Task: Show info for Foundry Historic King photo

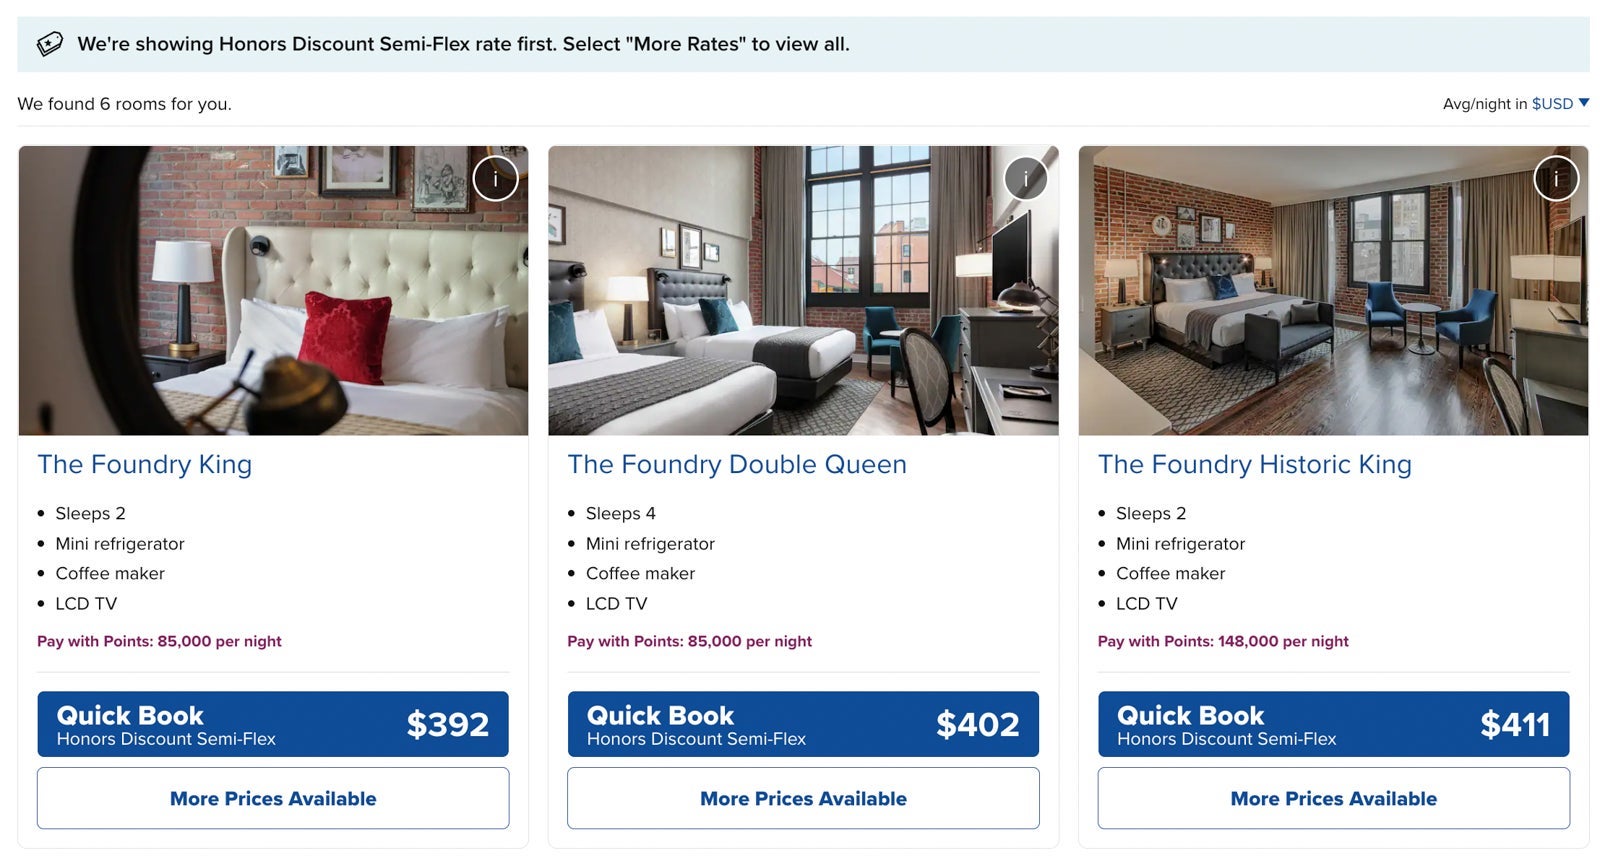Action: point(1555,179)
